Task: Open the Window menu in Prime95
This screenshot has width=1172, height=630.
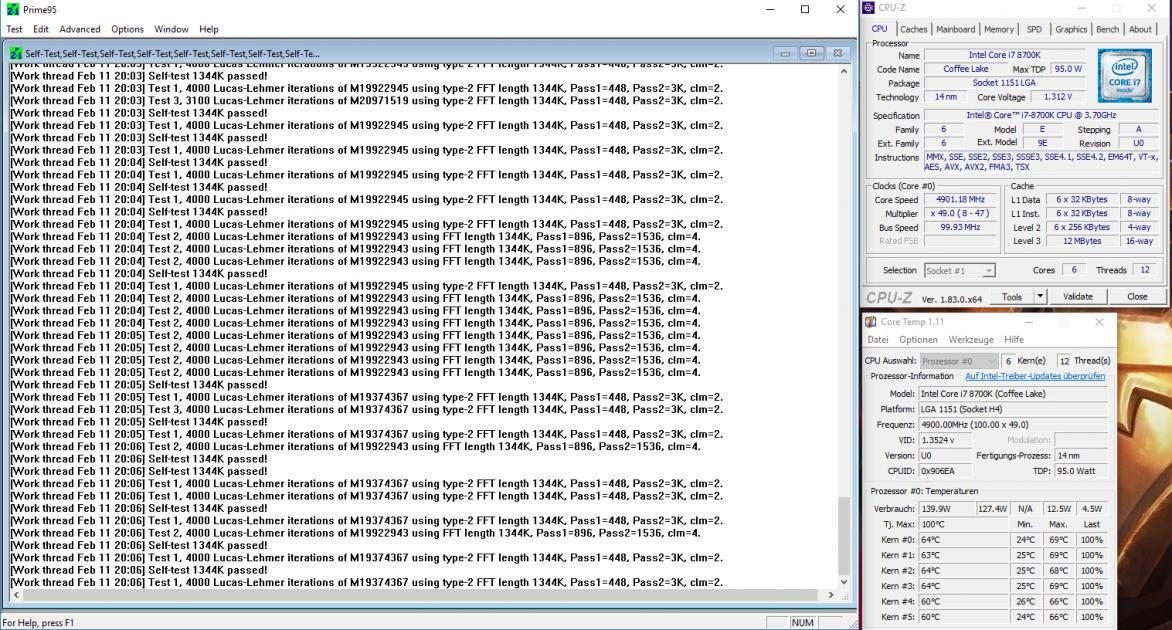Action: pos(171,29)
